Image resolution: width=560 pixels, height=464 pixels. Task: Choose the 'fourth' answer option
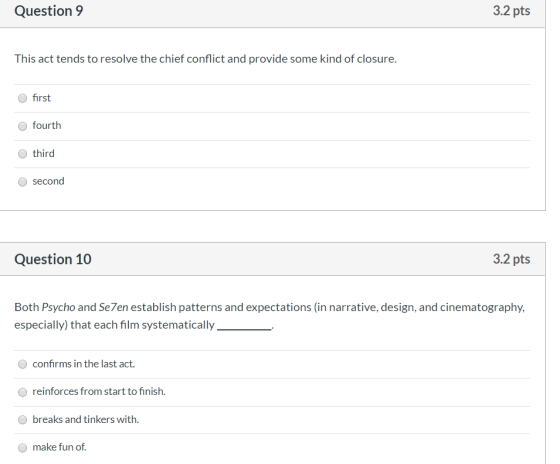22,126
